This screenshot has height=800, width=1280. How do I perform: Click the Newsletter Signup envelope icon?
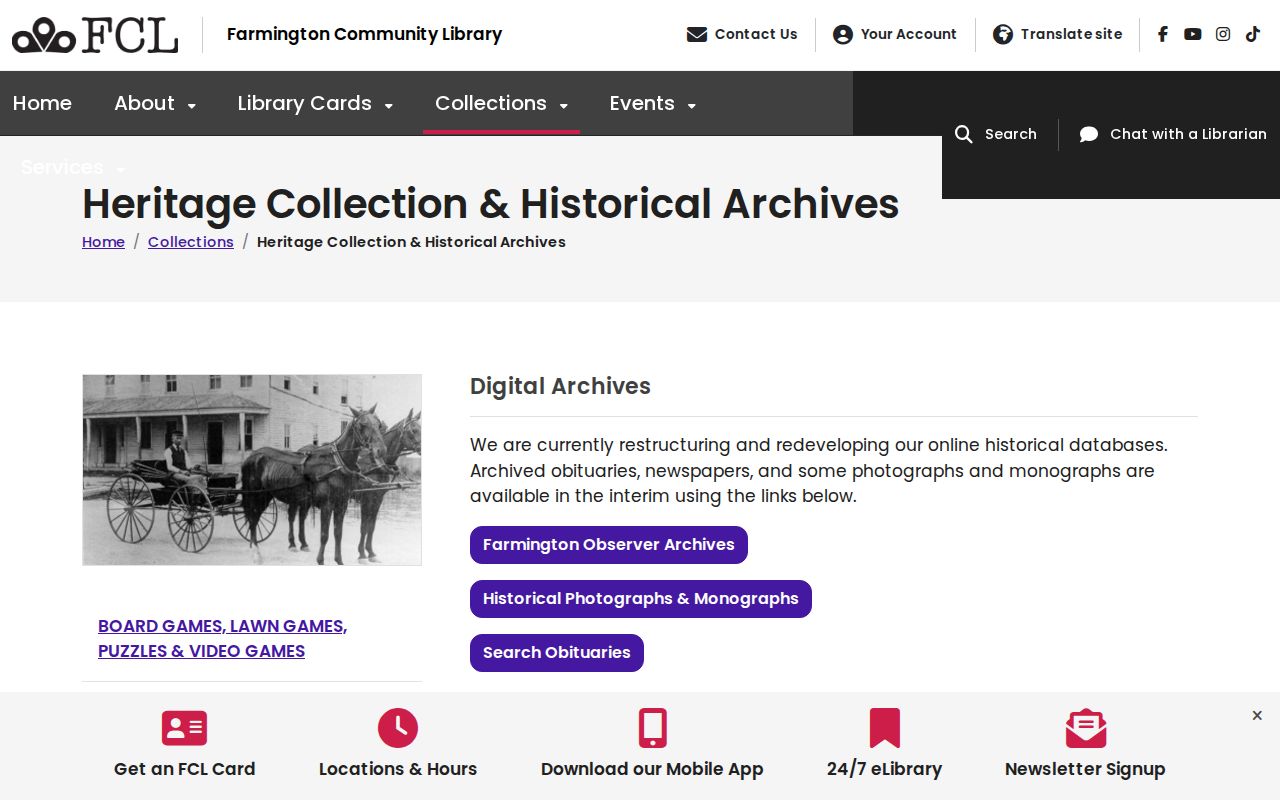(x=1086, y=728)
